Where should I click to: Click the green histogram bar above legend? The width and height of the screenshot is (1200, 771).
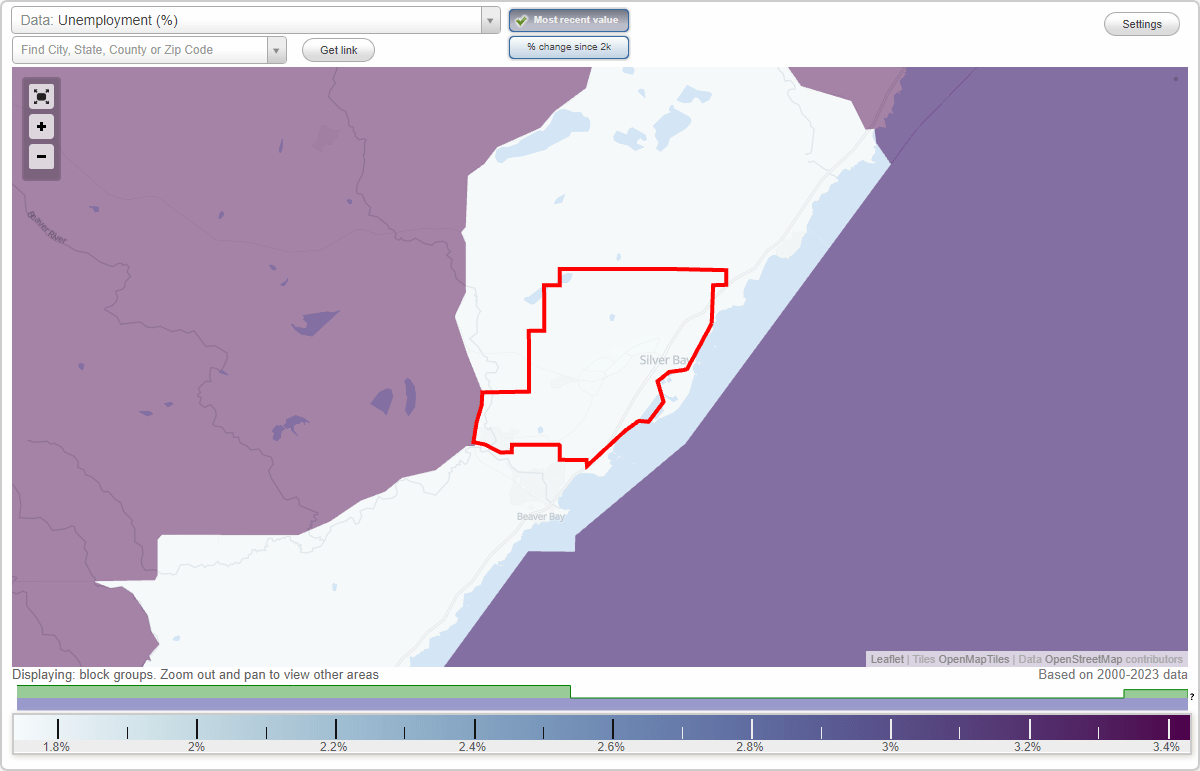click(x=293, y=691)
